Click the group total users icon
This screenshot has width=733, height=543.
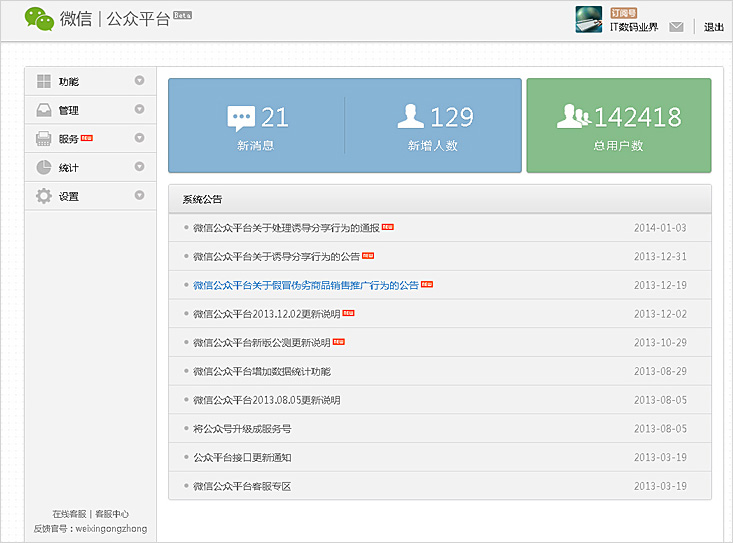[x=573, y=116]
